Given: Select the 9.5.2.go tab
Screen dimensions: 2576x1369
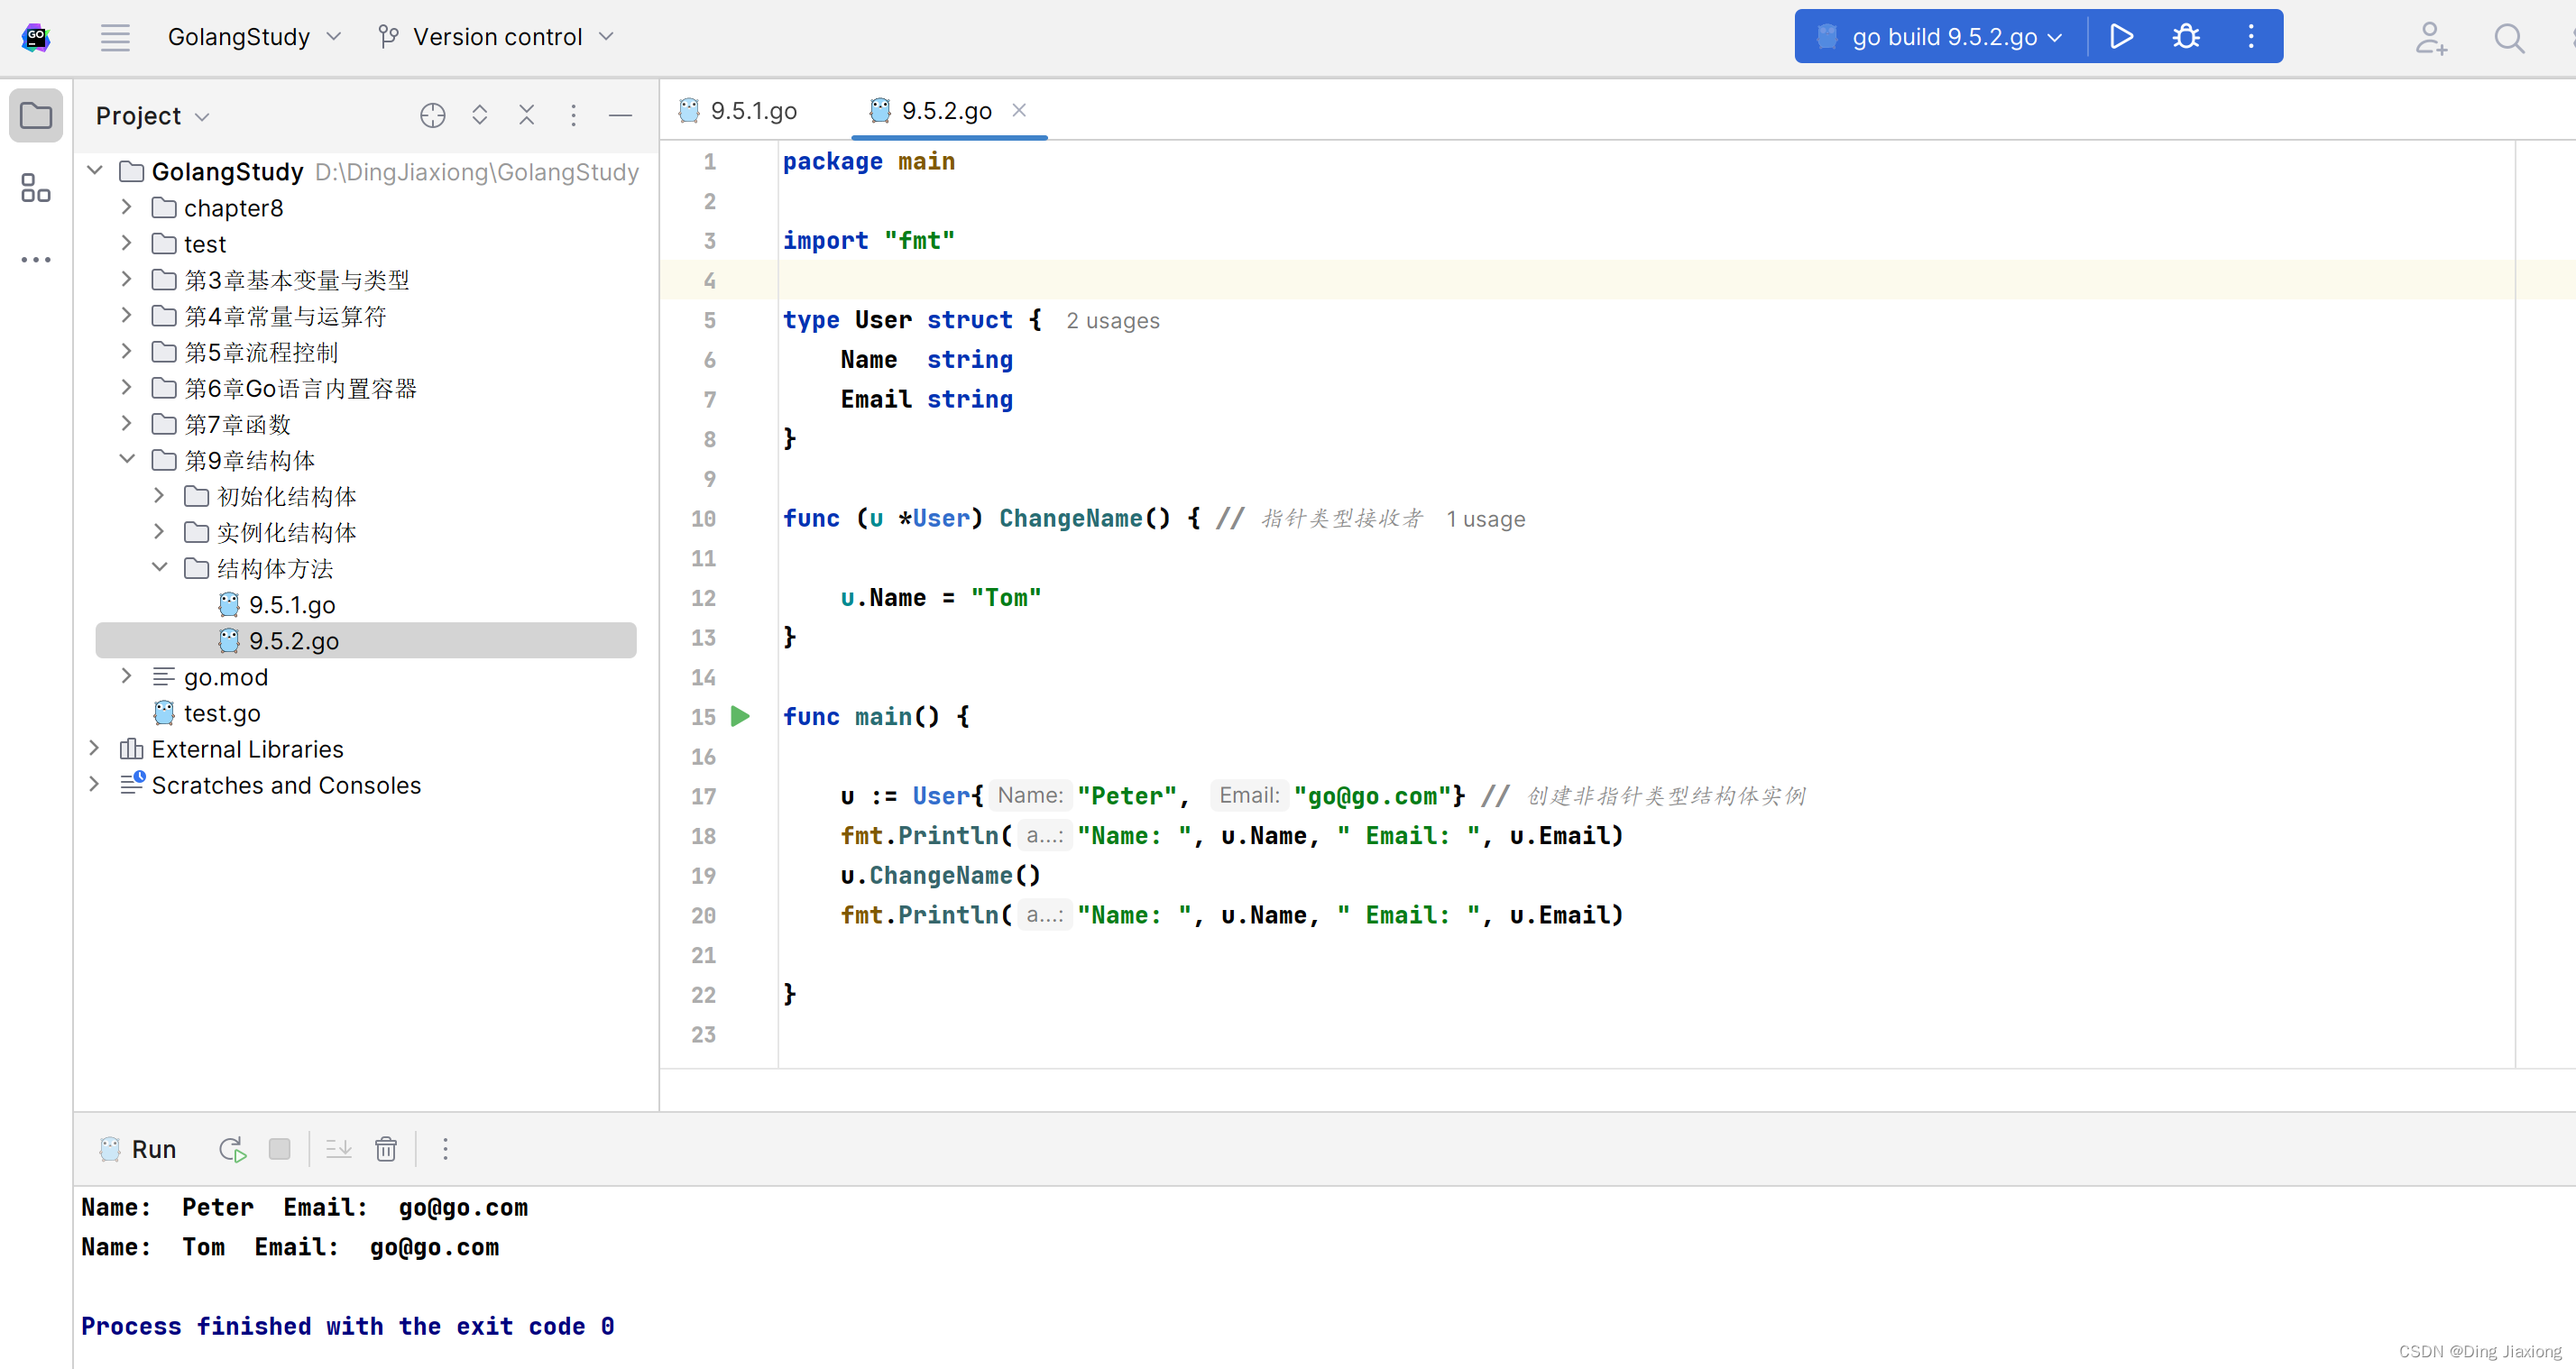Looking at the screenshot, I should click(945, 111).
